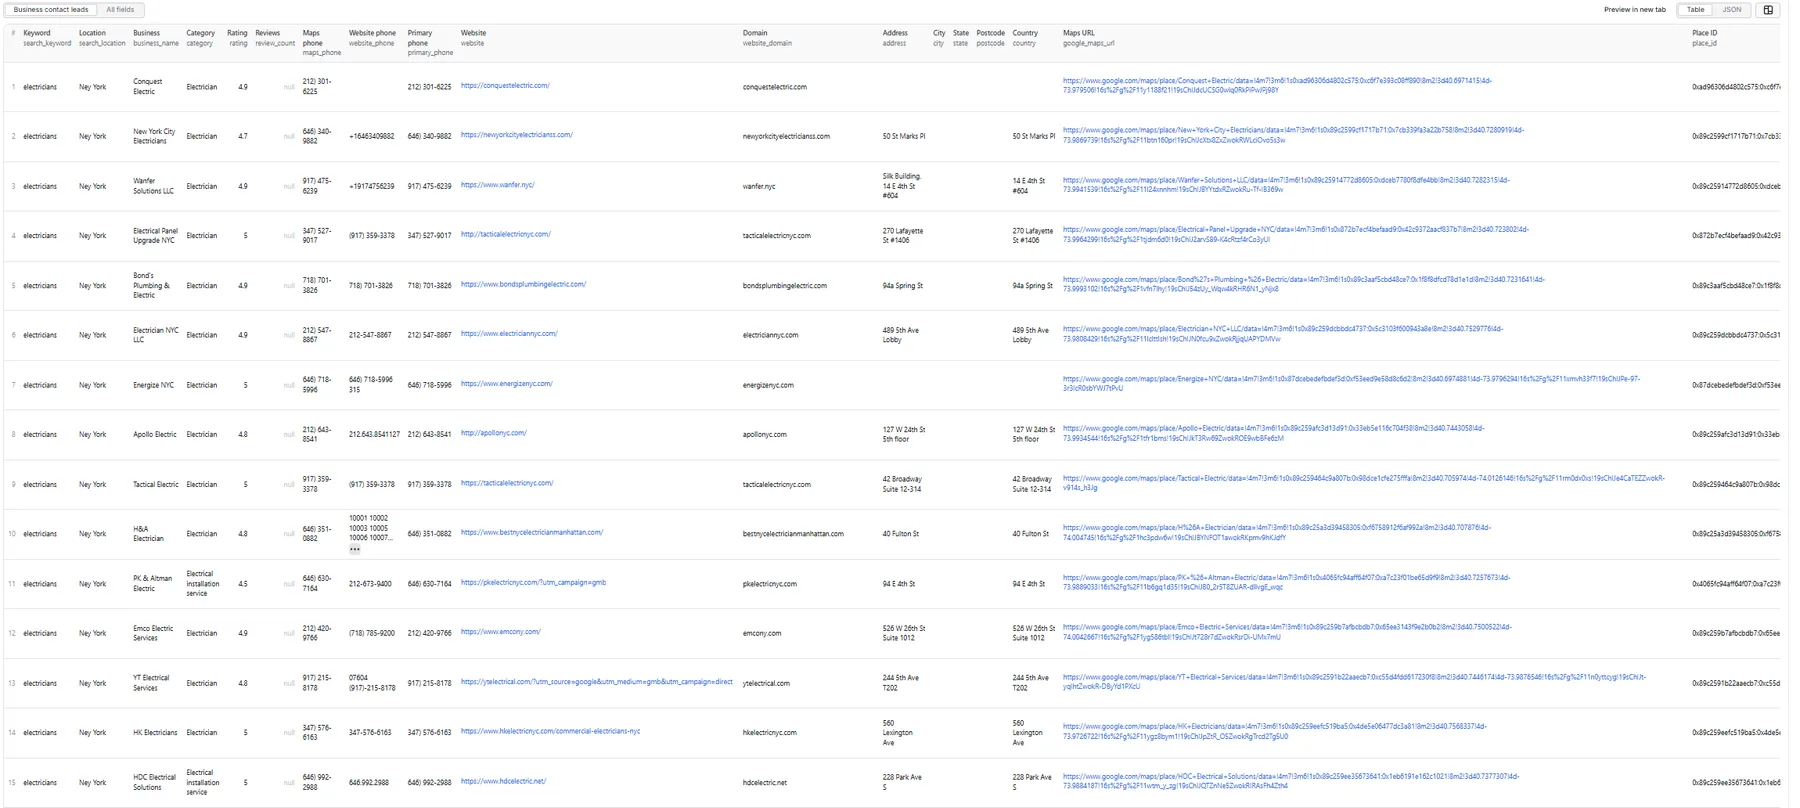Click the Place ID column header
Screen dimensions: 1800x808
click(1704, 38)
